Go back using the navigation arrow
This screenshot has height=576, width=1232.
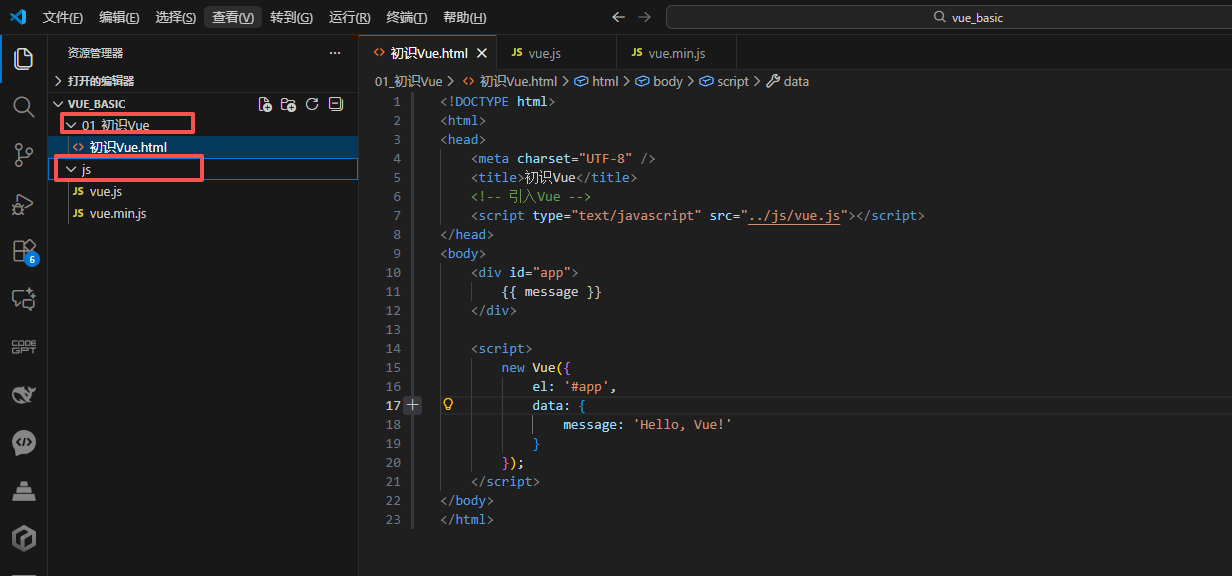(618, 17)
